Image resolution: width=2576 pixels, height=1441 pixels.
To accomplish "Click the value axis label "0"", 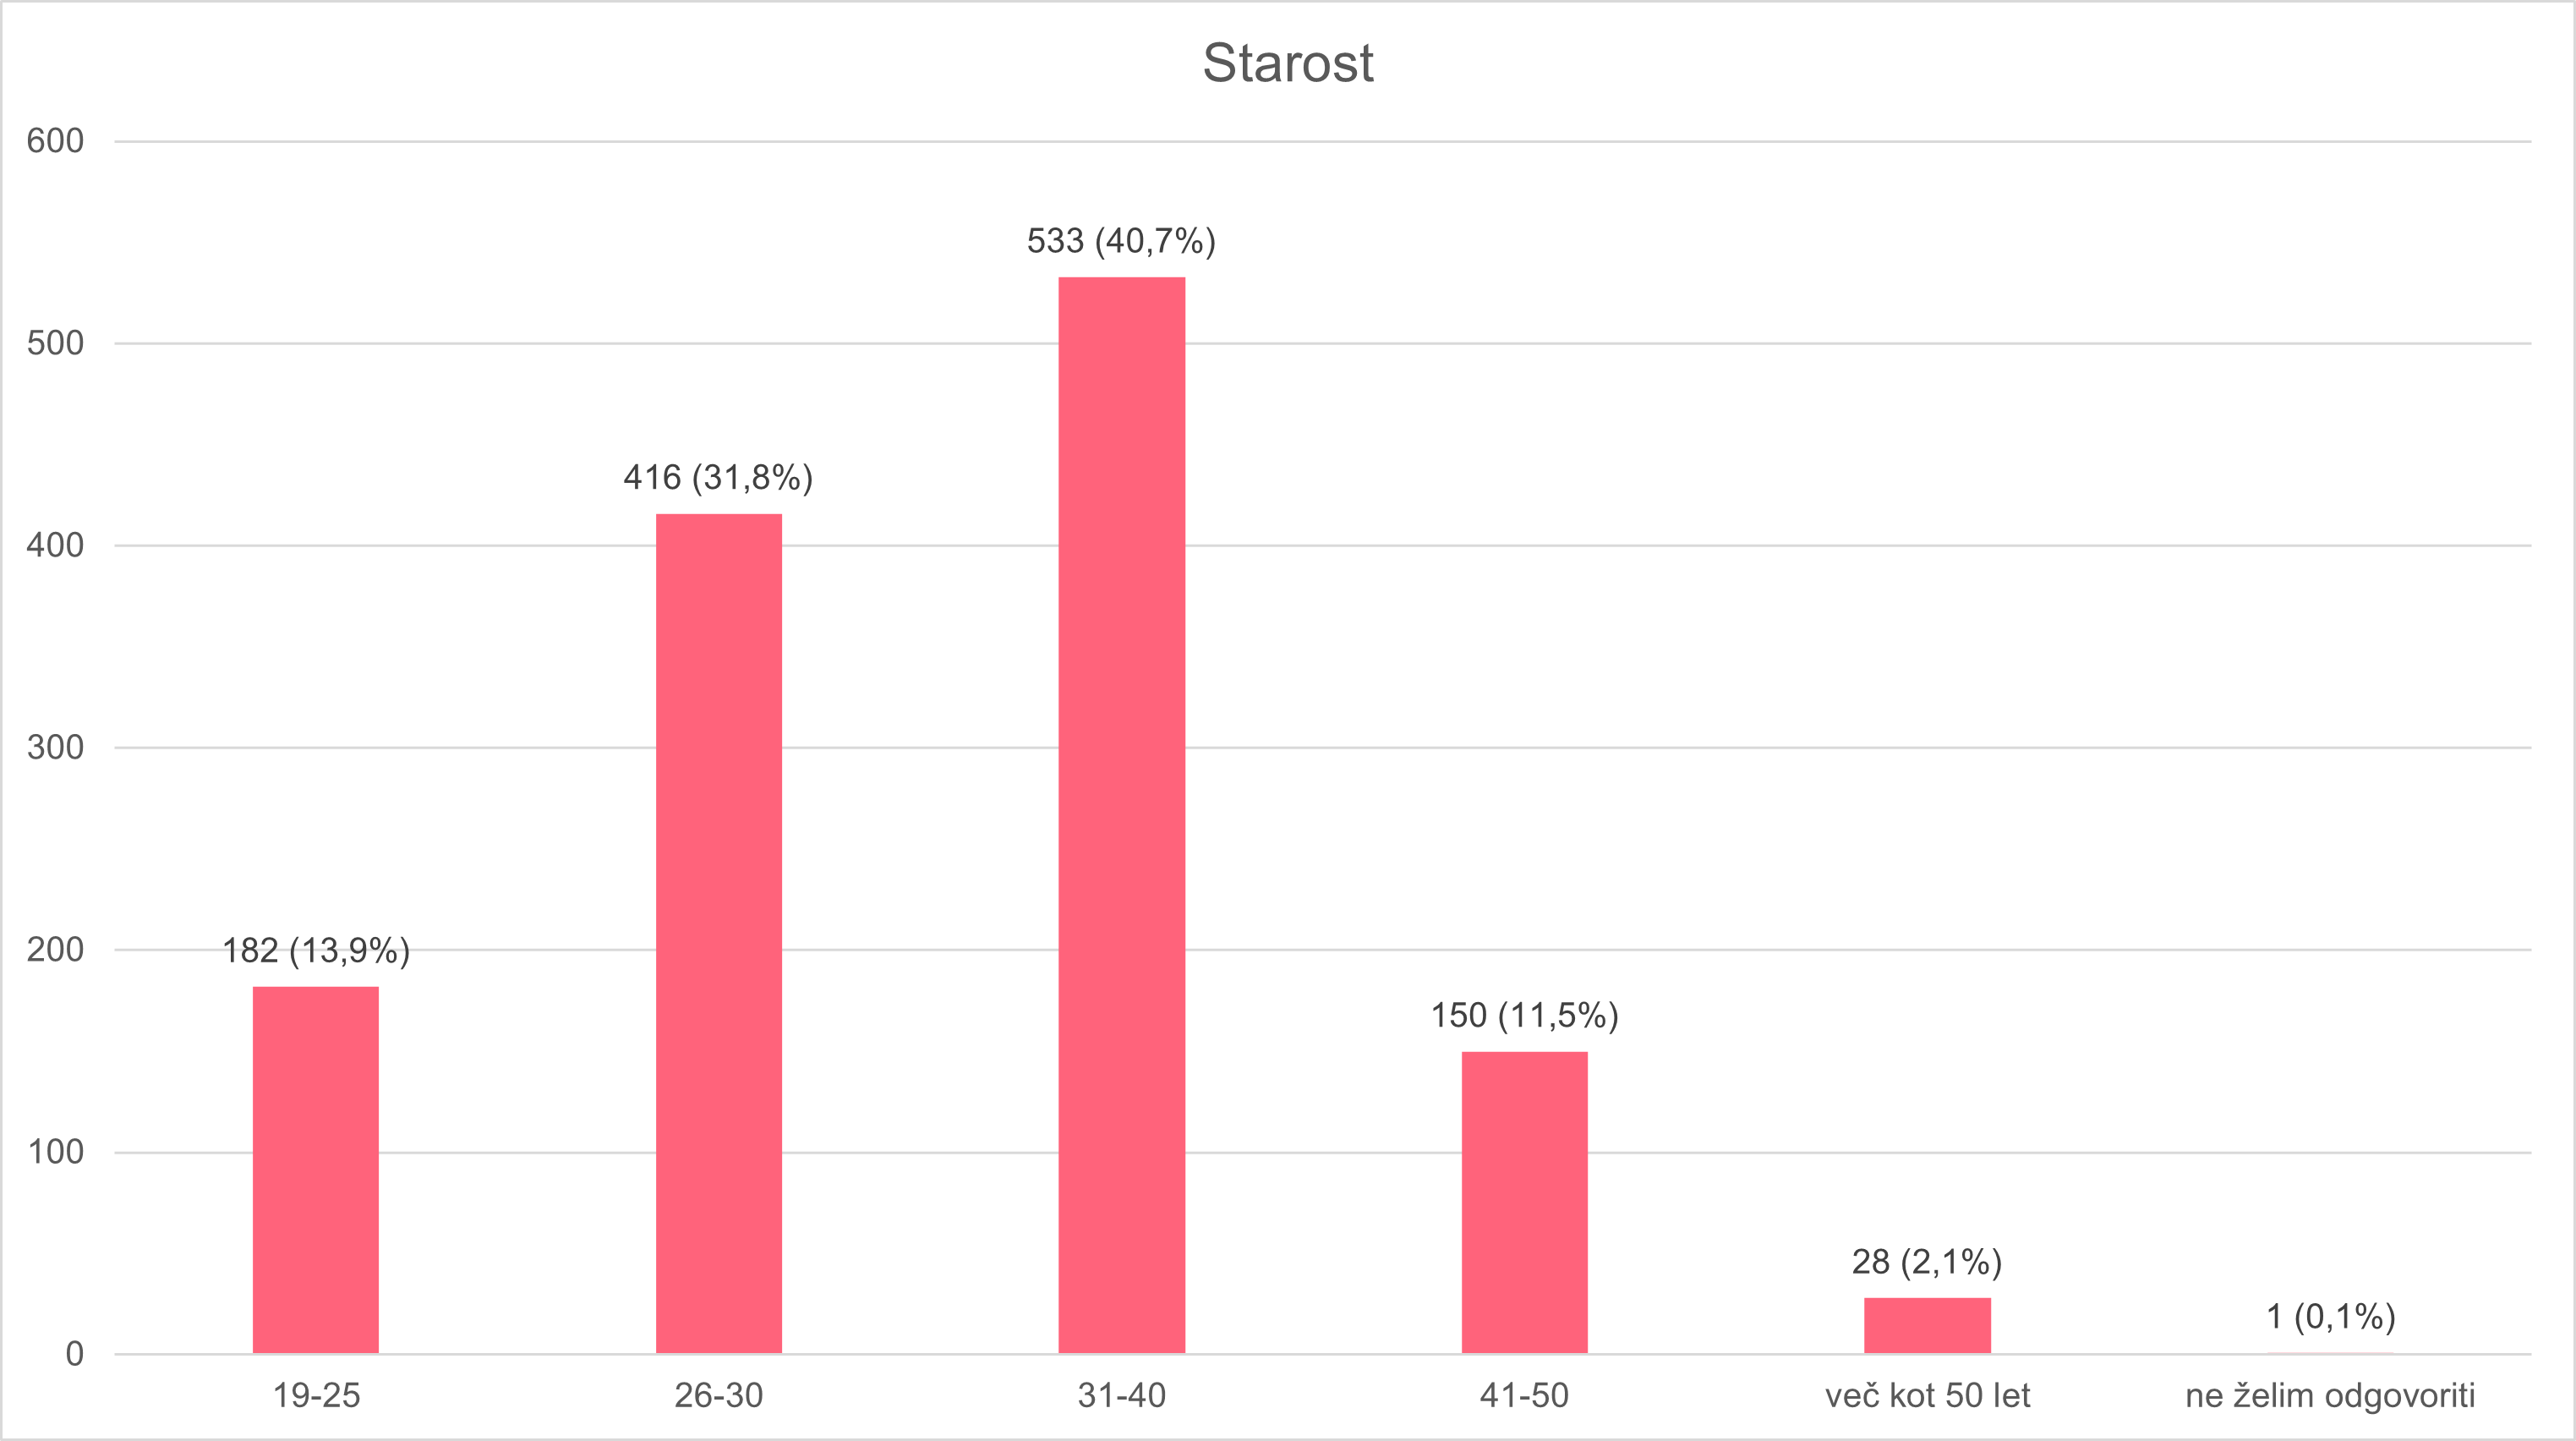I will pos(74,1354).
